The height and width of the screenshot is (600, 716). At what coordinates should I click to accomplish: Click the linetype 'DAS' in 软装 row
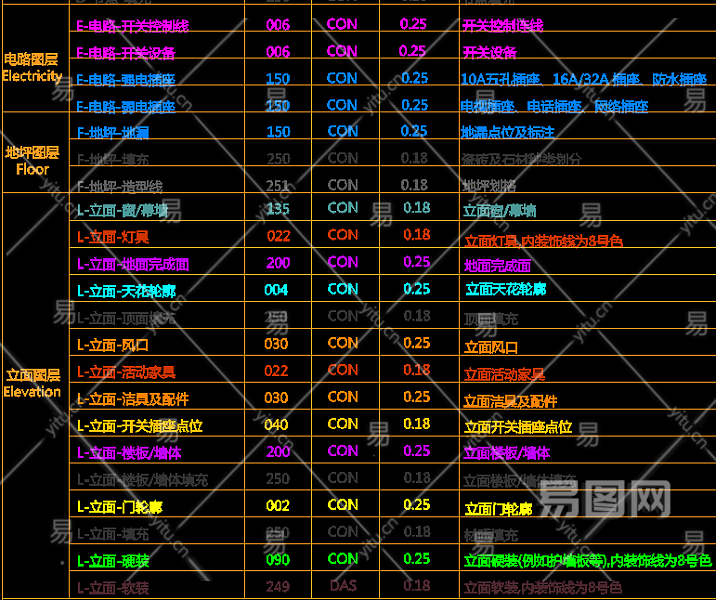[x=343, y=586]
